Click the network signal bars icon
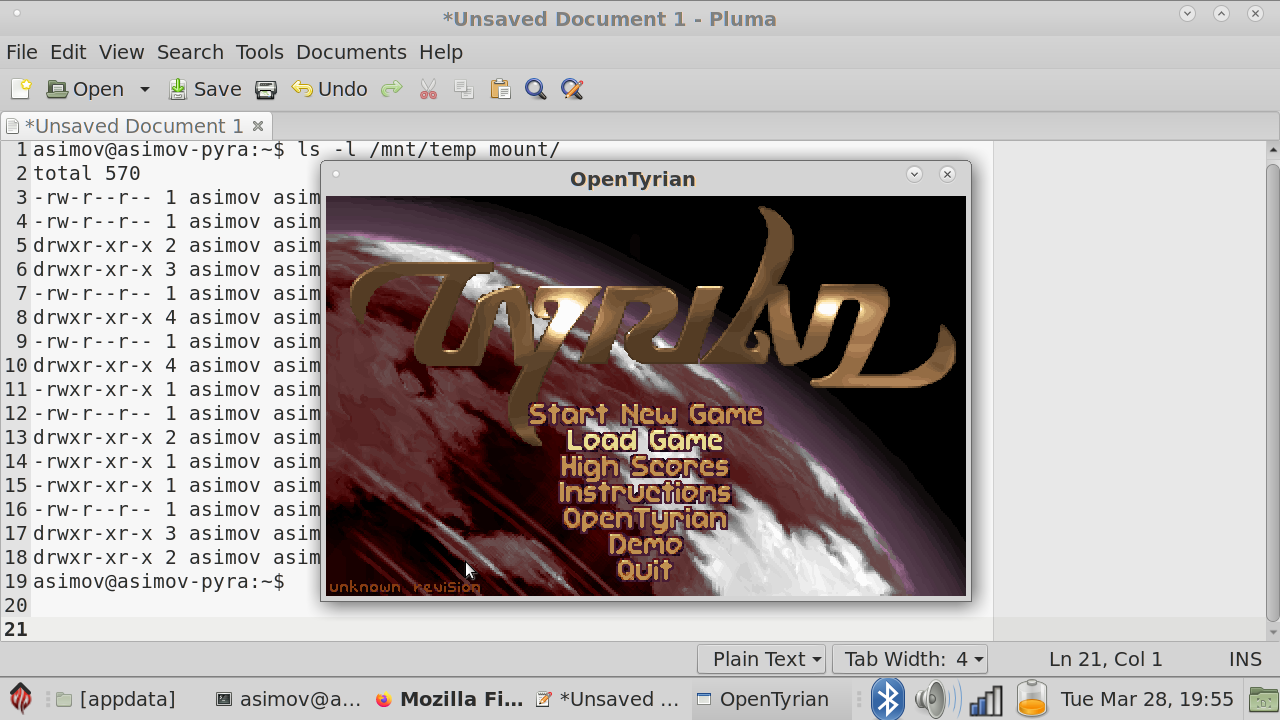Image resolution: width=1280 pixels, height=720 pixels. 985,699
